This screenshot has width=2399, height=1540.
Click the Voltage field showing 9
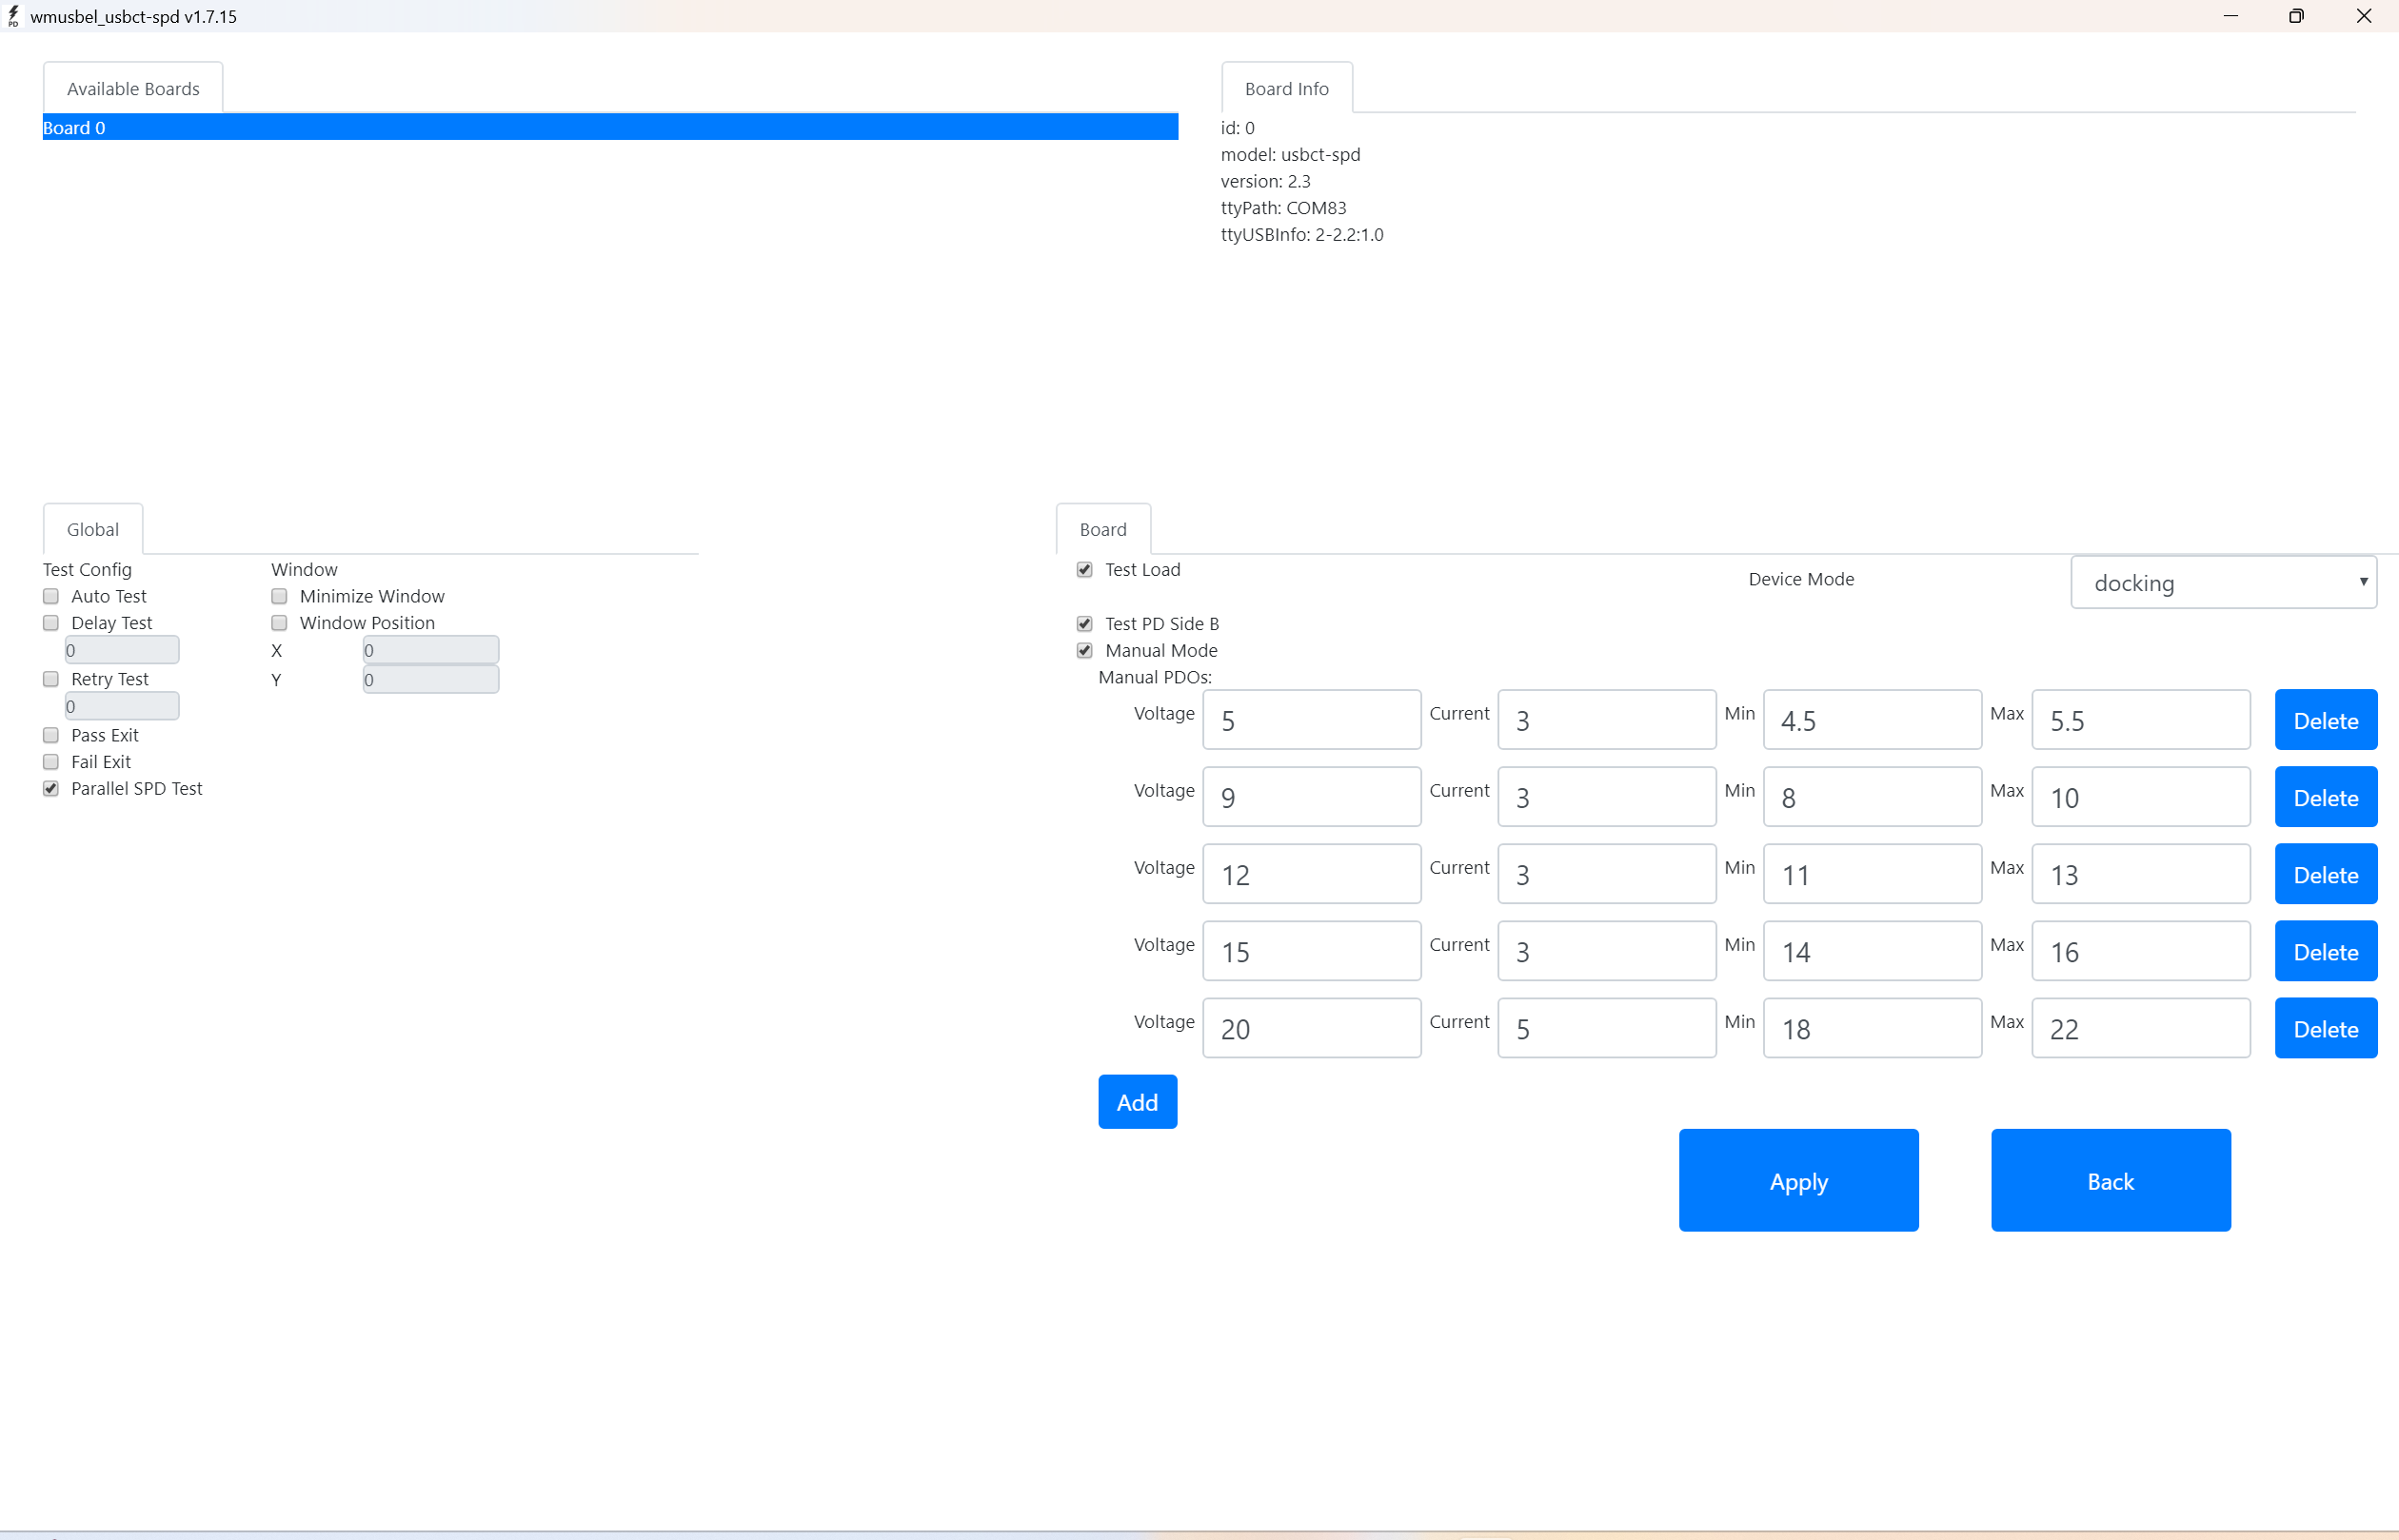pos(1311,797)
